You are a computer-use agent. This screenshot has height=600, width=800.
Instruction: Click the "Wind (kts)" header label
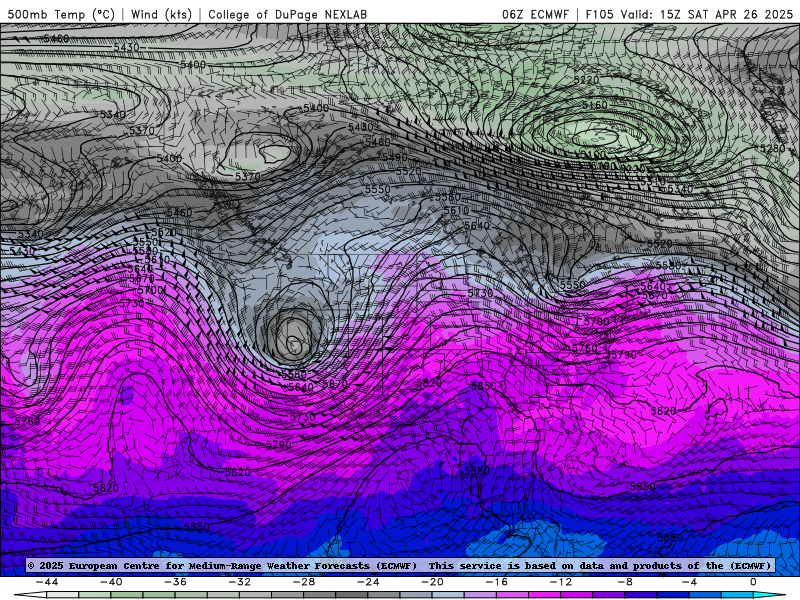(x=161, y=14)
